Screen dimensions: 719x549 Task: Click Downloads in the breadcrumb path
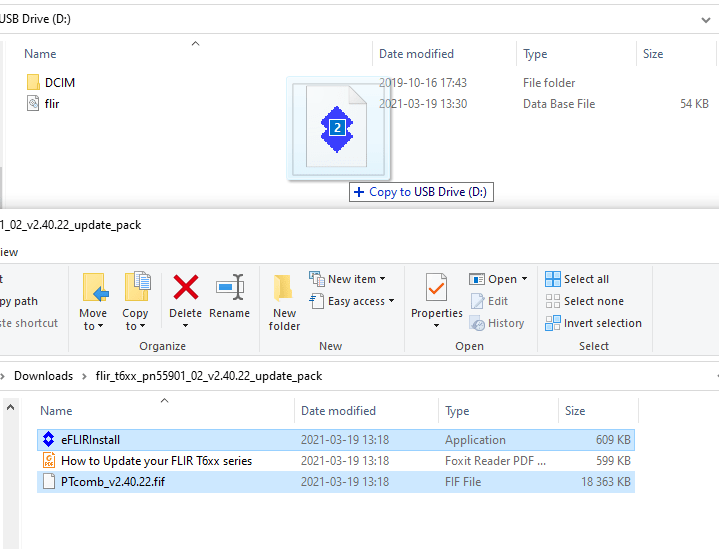pyautogui.click(x=43, y=376)
